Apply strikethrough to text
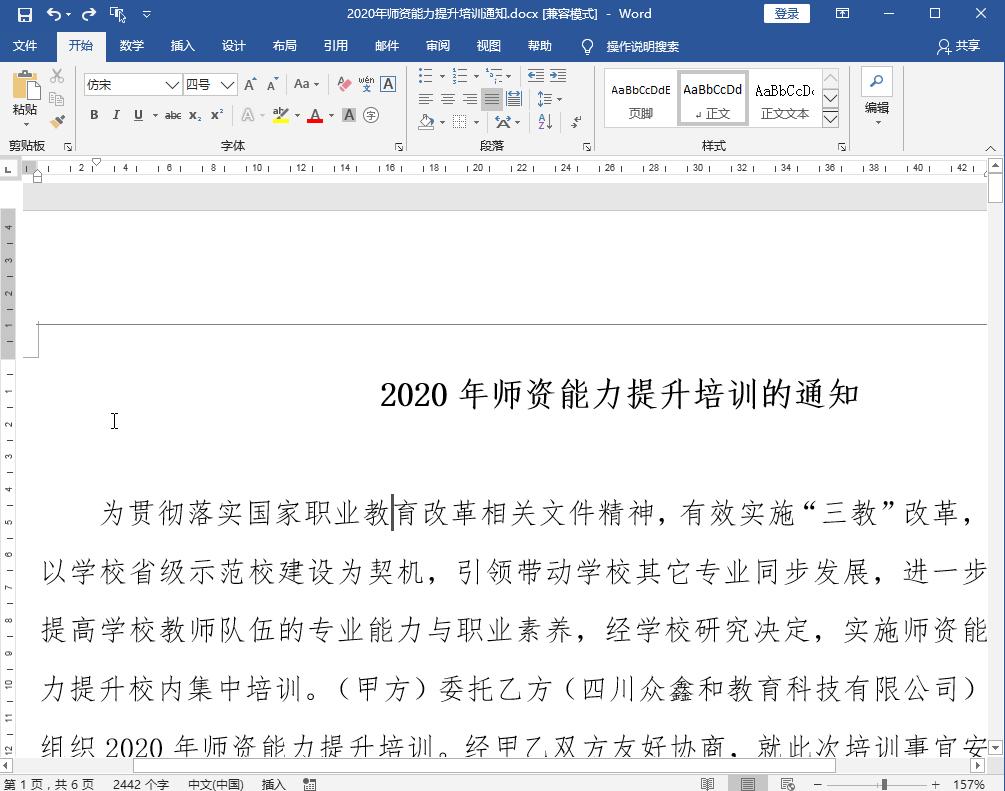This screenshot has width=1005, height=791. [174, 115]
